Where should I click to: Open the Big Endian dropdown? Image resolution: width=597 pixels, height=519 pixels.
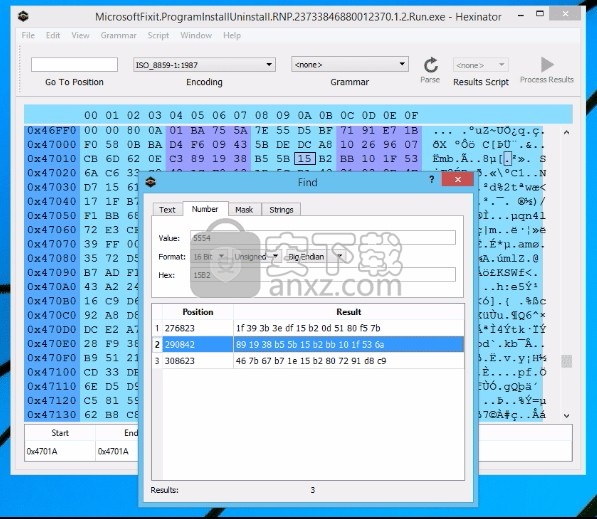tap(316, 257)
